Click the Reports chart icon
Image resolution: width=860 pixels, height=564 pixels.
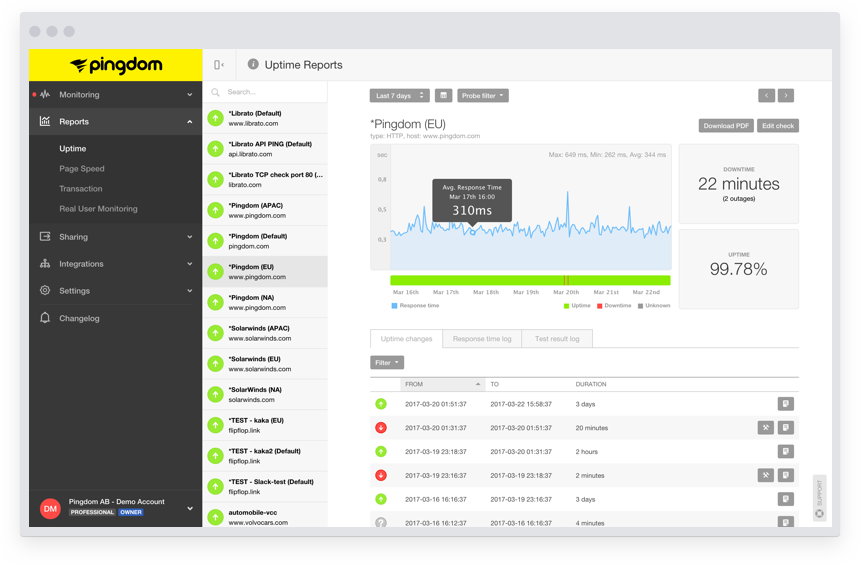coord(45,121)
